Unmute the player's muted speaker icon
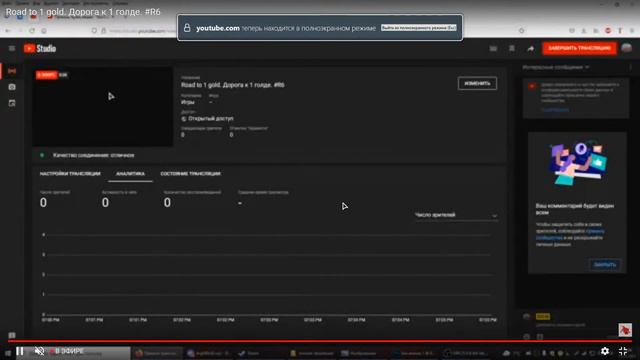The image size is (640, 360). (39, 351)
